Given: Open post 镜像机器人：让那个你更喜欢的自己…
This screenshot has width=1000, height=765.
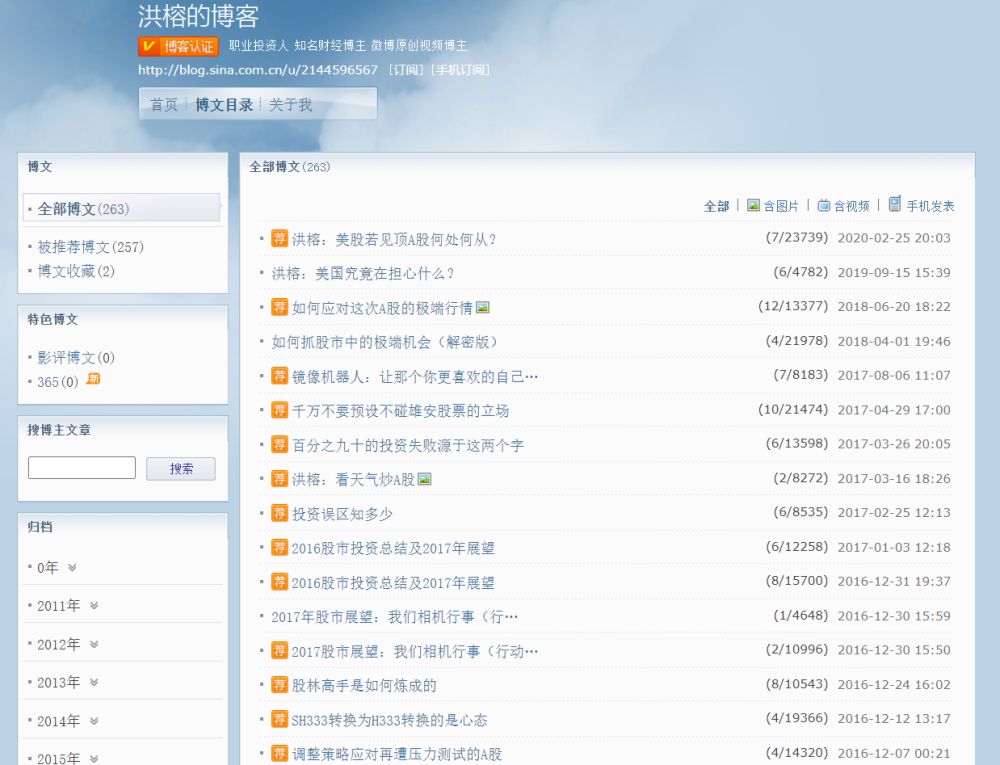Looking at the screenshot, I should tap(415, 377).
